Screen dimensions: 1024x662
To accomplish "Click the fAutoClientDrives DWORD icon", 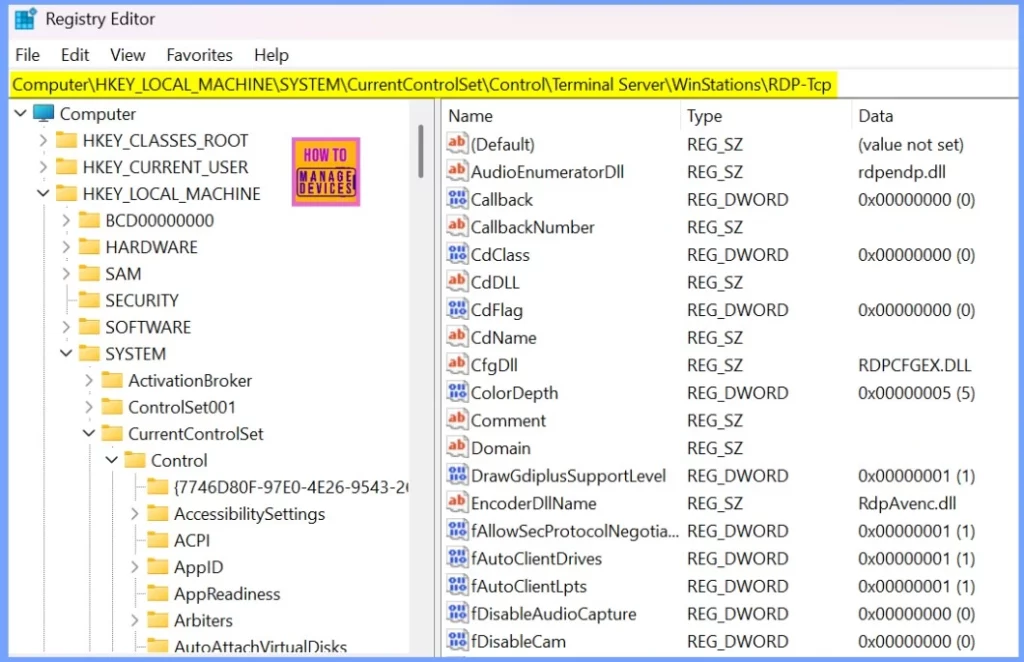I will (x=457, y=558).
